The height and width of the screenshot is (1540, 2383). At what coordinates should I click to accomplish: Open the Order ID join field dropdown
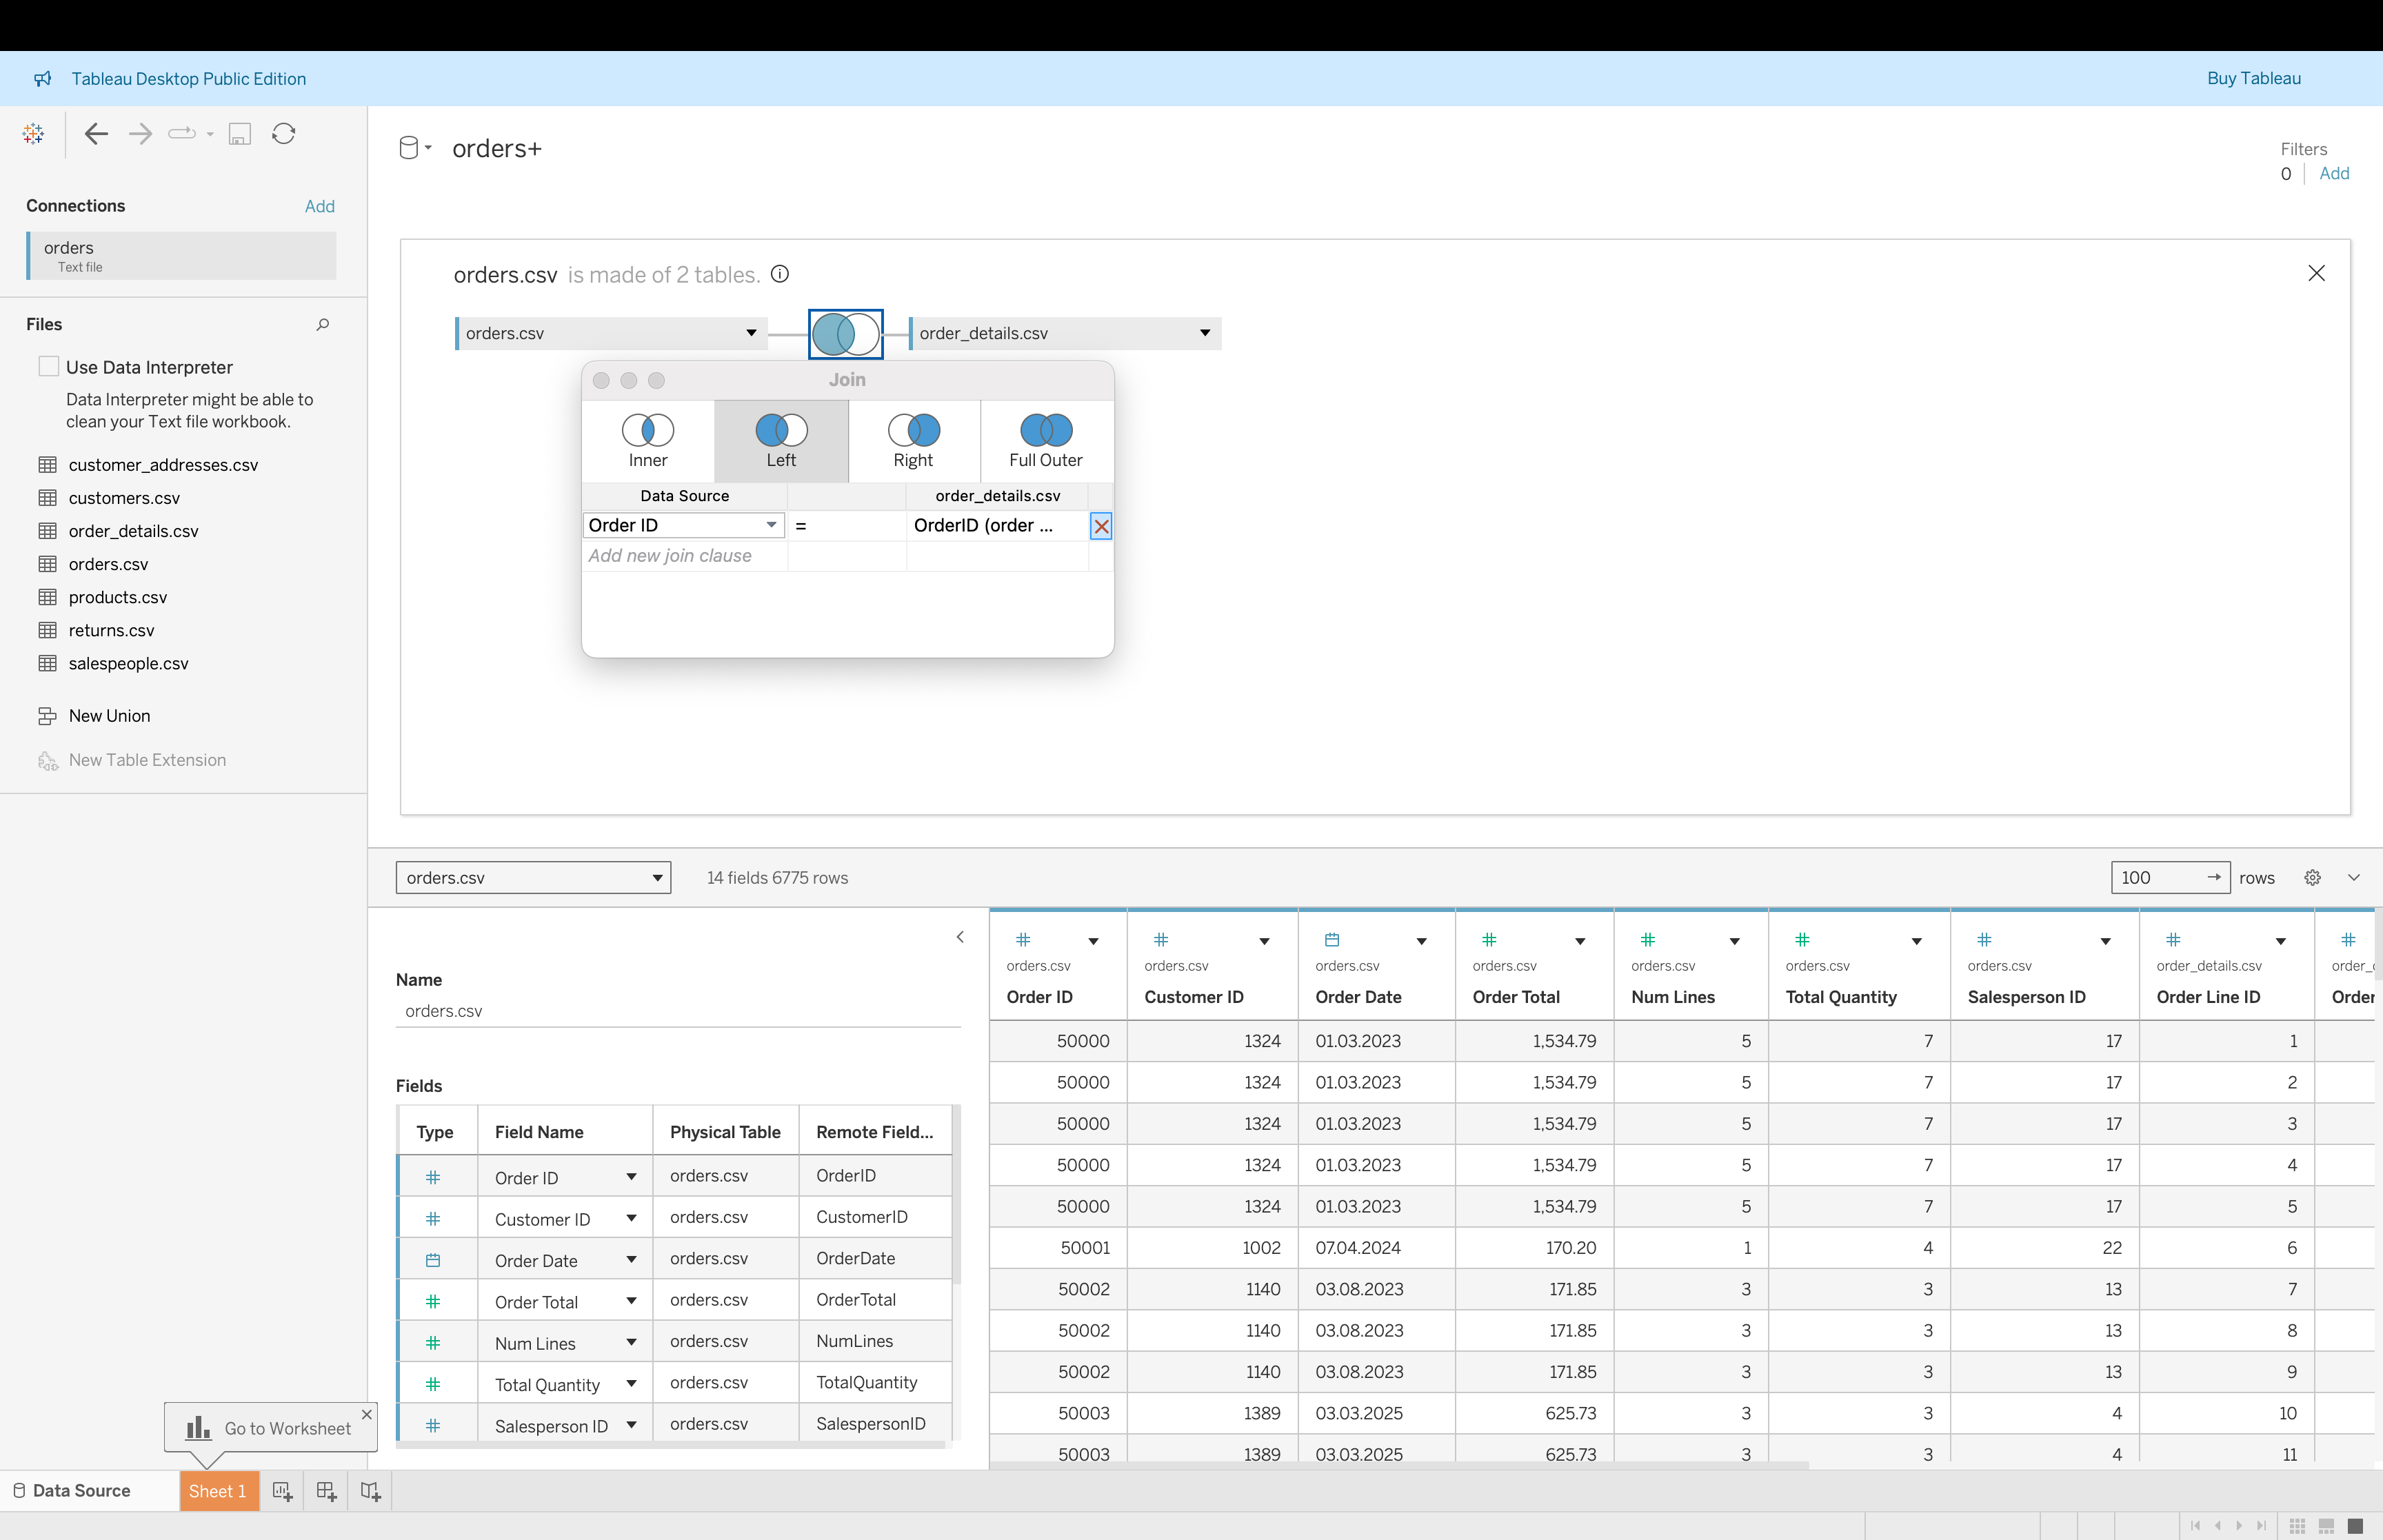coord(771,526)
